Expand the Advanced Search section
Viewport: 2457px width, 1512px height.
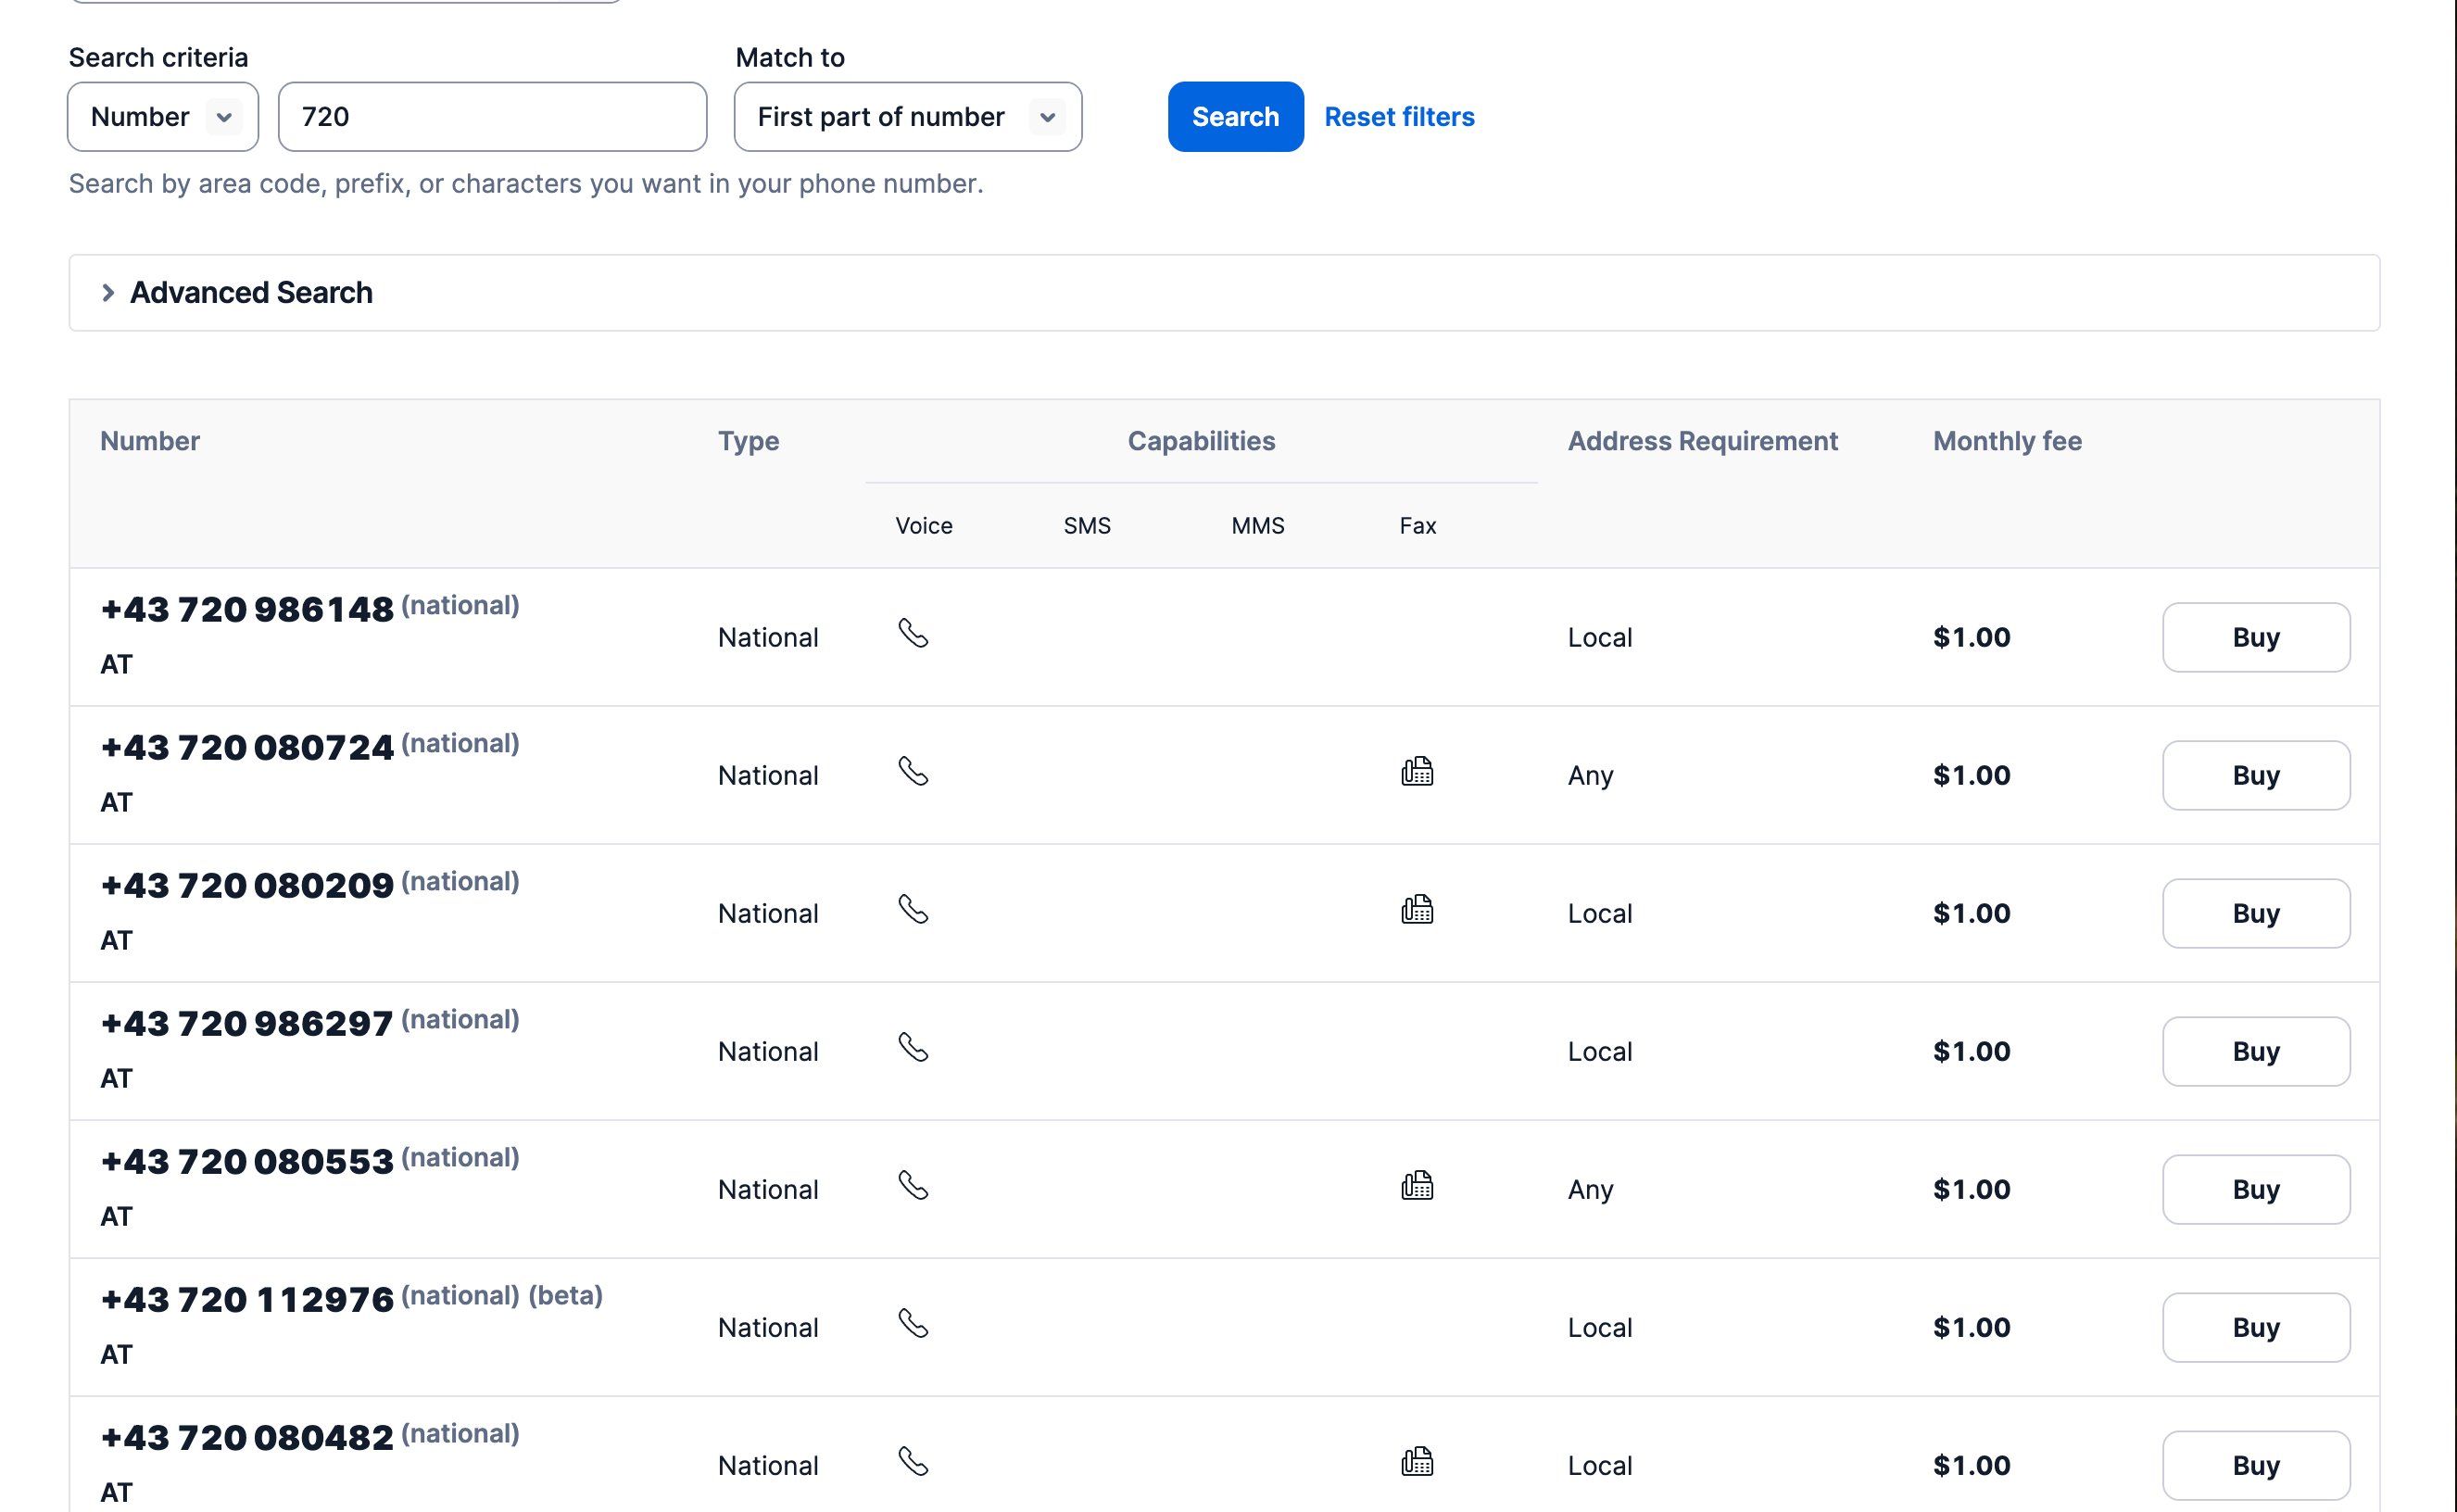coord(249,292)
